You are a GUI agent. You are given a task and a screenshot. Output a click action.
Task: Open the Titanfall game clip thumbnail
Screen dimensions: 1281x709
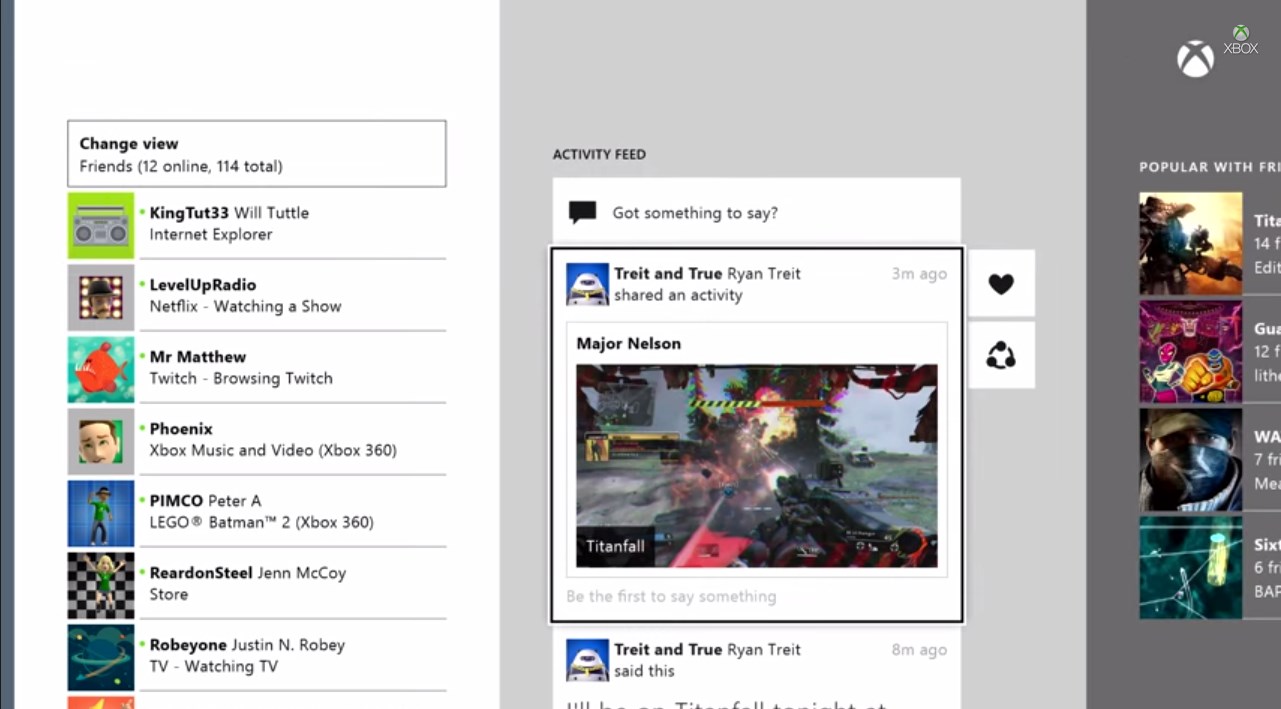tap(757, 466)
